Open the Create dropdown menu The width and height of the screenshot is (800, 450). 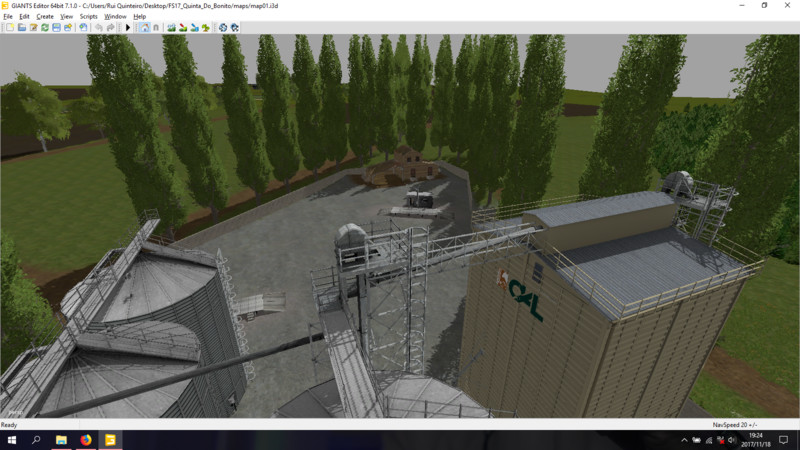pyautogui.click(x=44, y=17)
